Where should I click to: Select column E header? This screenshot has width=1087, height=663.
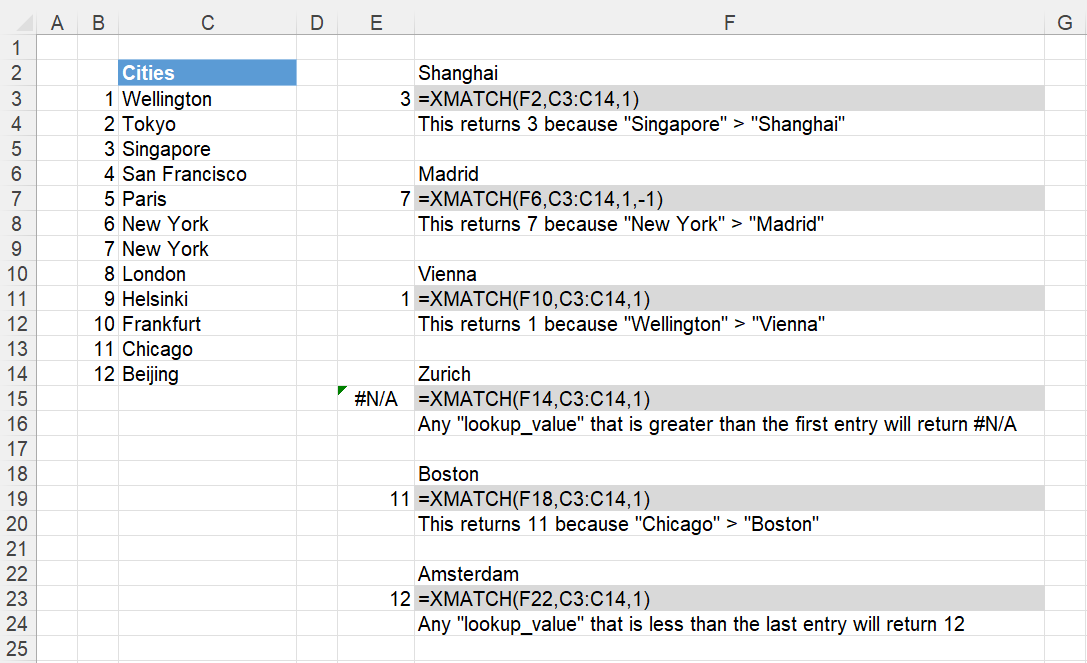click(x=376, y=21)
